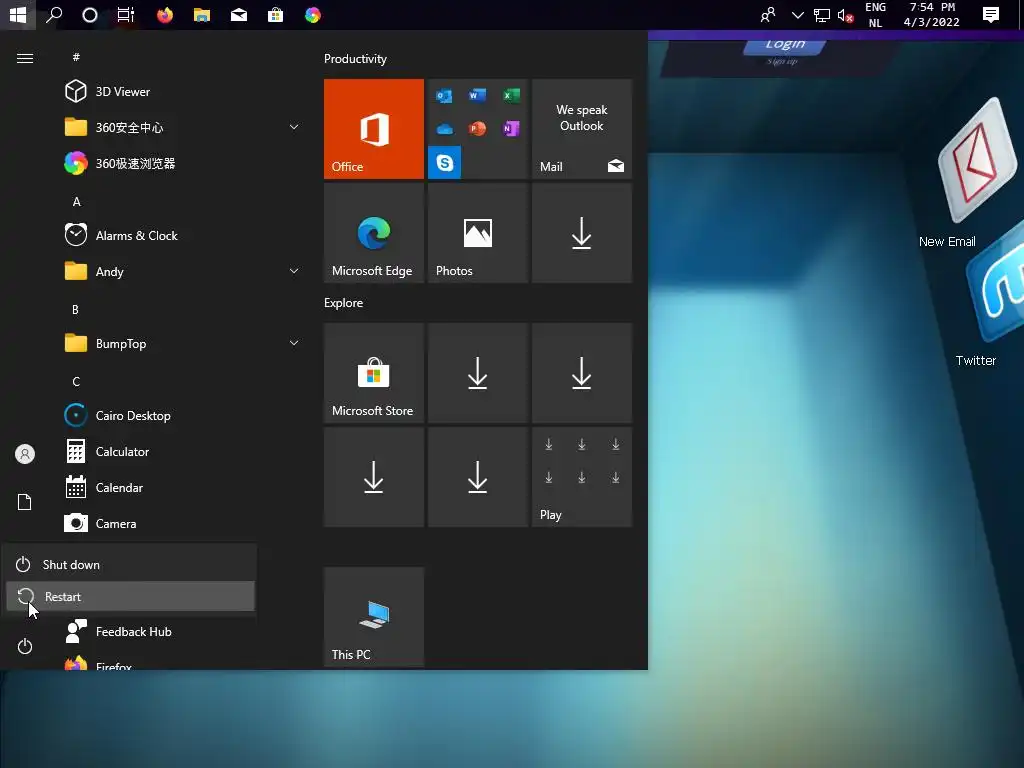Select Restart in power menu

click(131, 596)
